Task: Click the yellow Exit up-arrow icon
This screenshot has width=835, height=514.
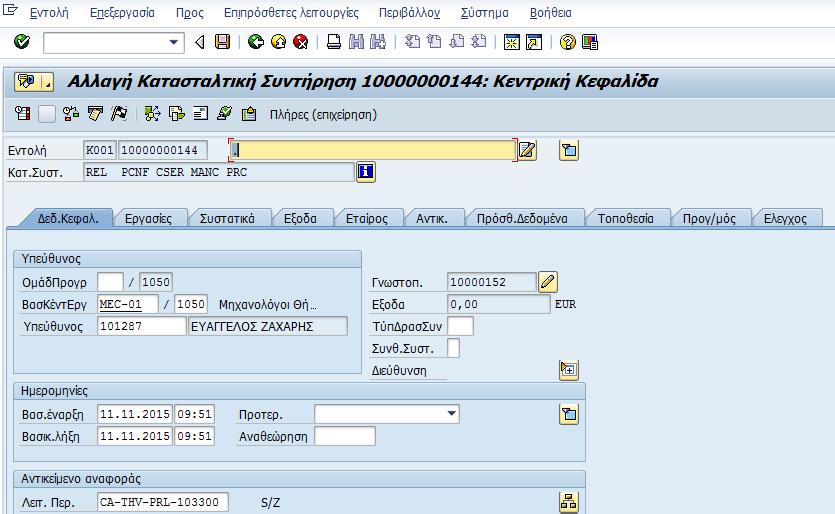Action: tap(279, 42)
